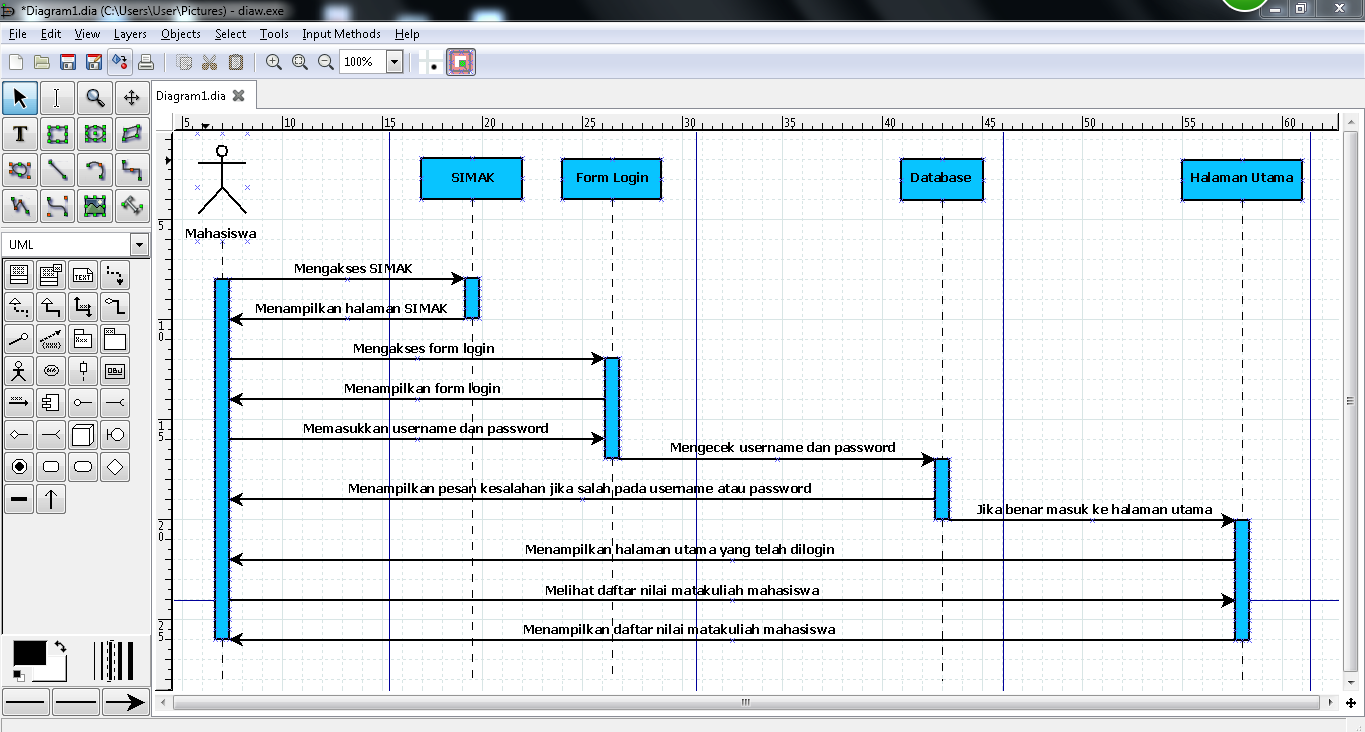
Task: Open the zoom percentage dropdown
Action: (394, 61)
